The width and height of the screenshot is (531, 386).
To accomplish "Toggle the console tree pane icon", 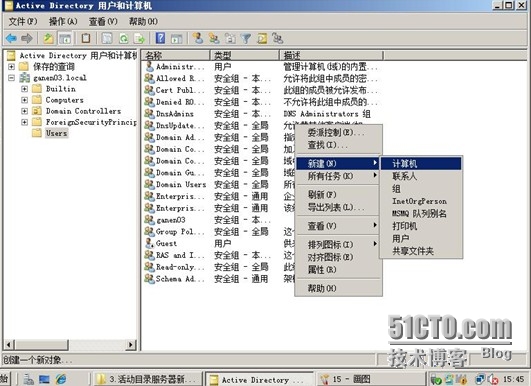I will pos(65,39).
